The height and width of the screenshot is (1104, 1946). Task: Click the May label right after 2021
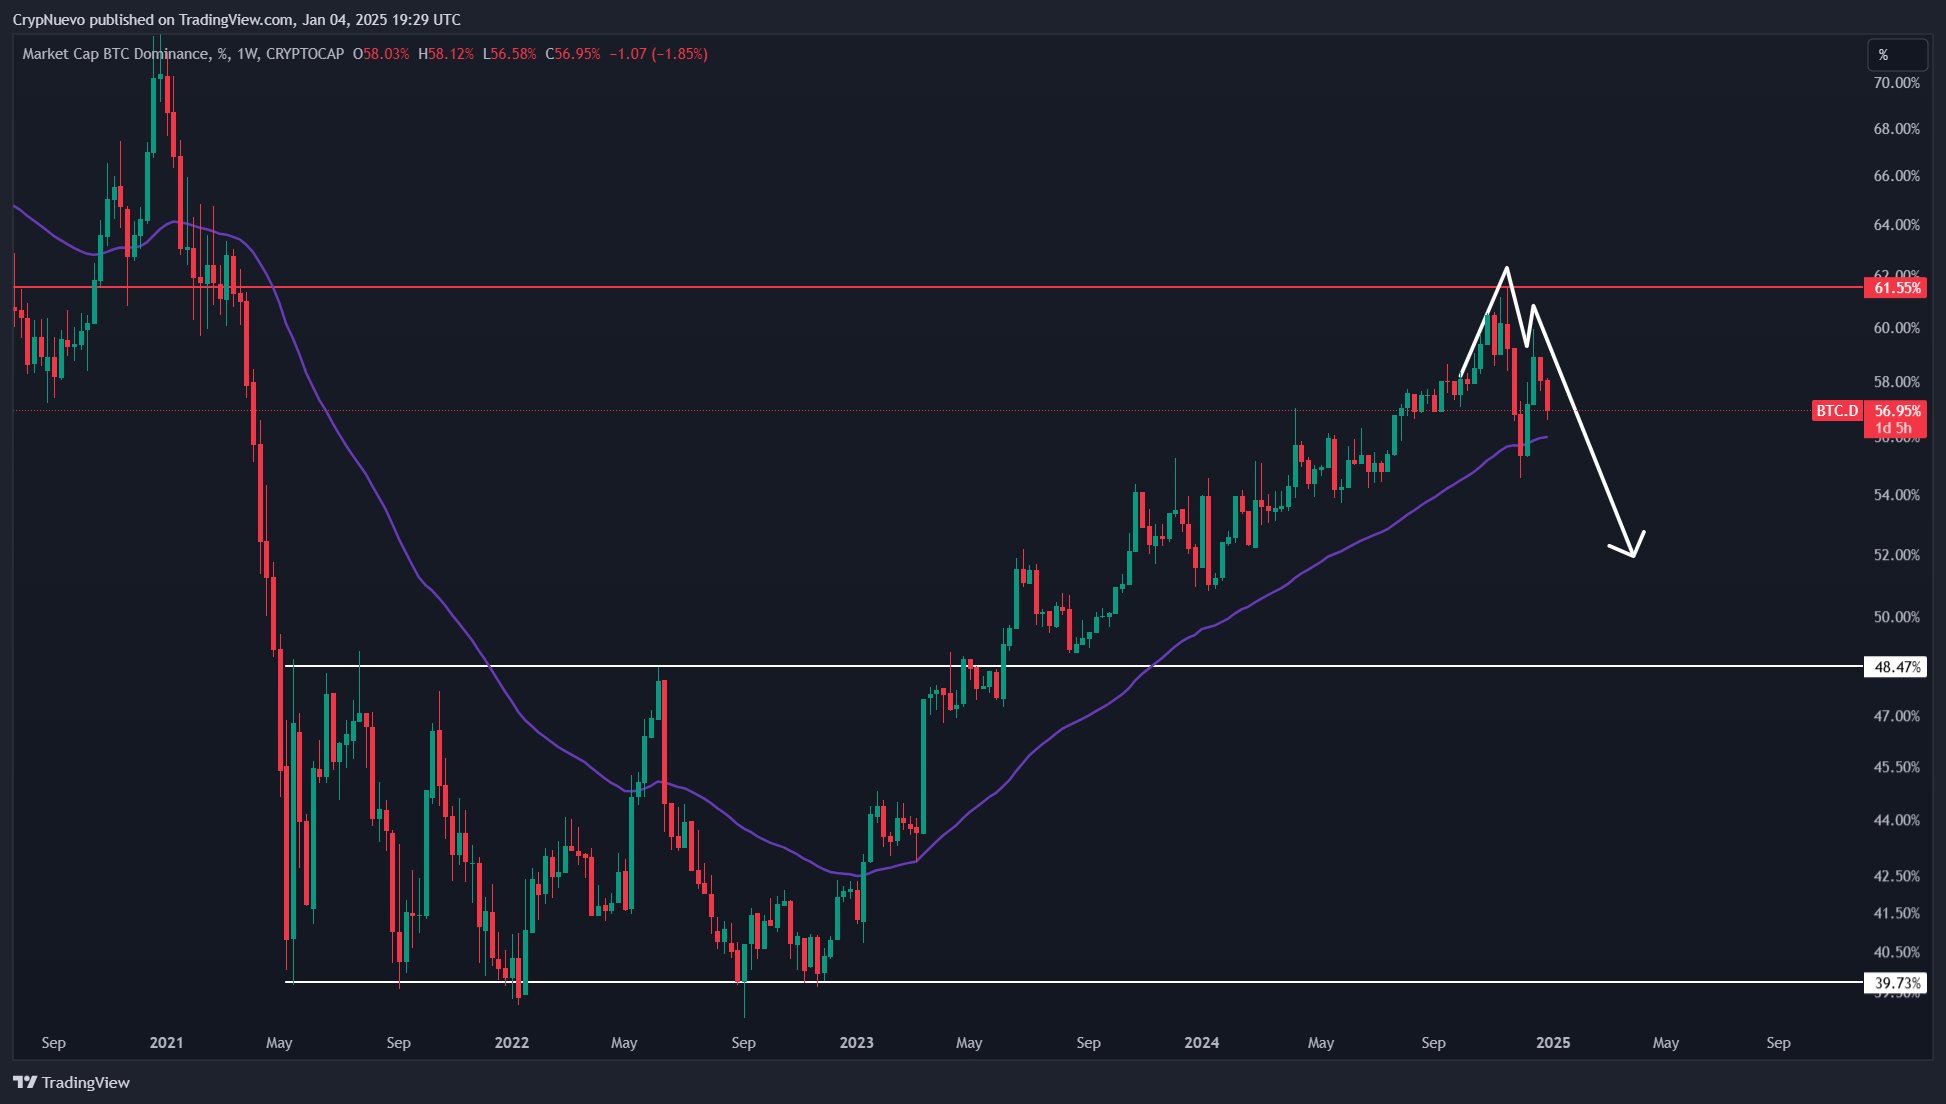(279, 1042)
